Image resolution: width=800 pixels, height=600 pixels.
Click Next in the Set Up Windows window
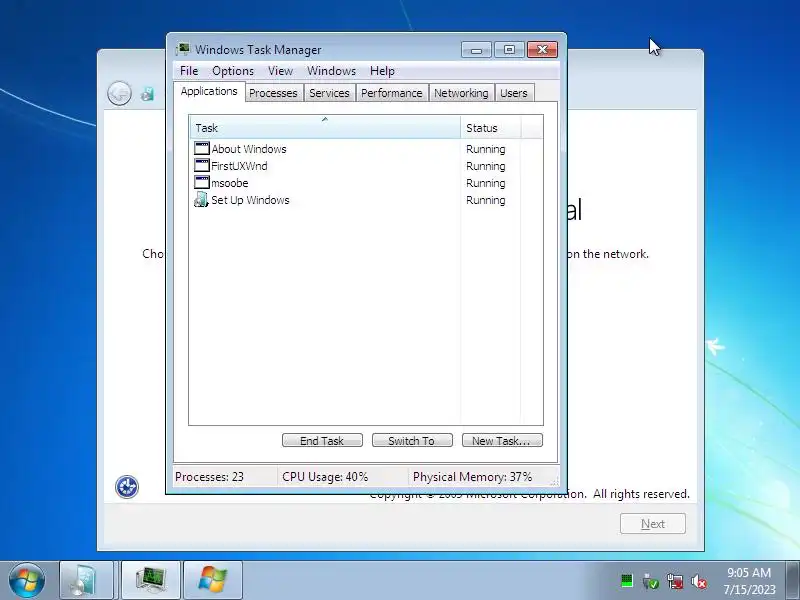[x=653, y=523]
